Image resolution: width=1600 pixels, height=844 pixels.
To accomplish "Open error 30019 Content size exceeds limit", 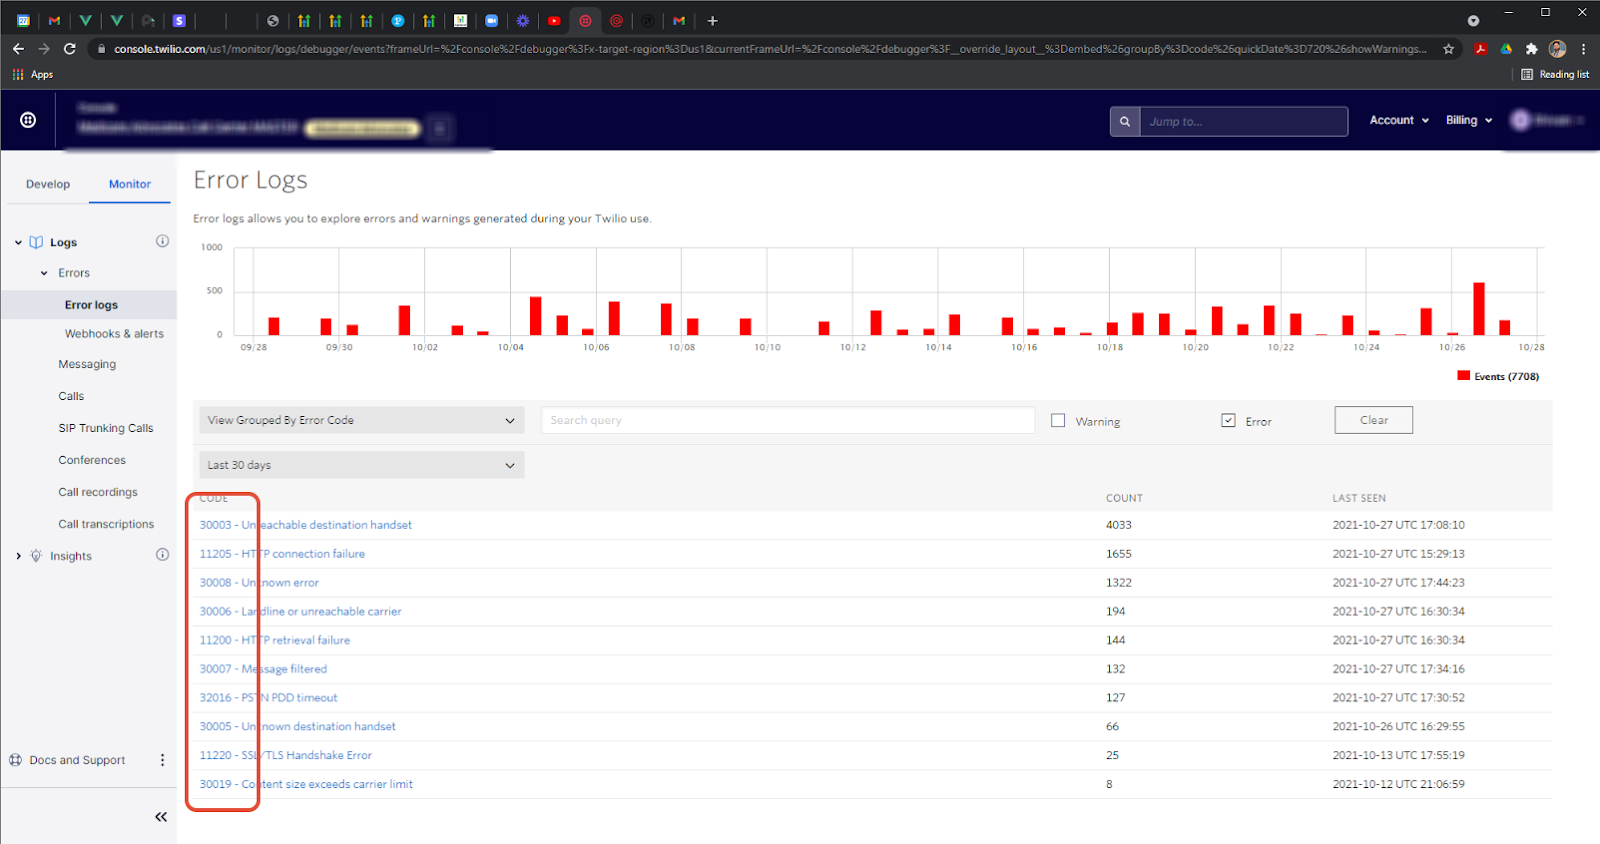I will pos(306,785).
